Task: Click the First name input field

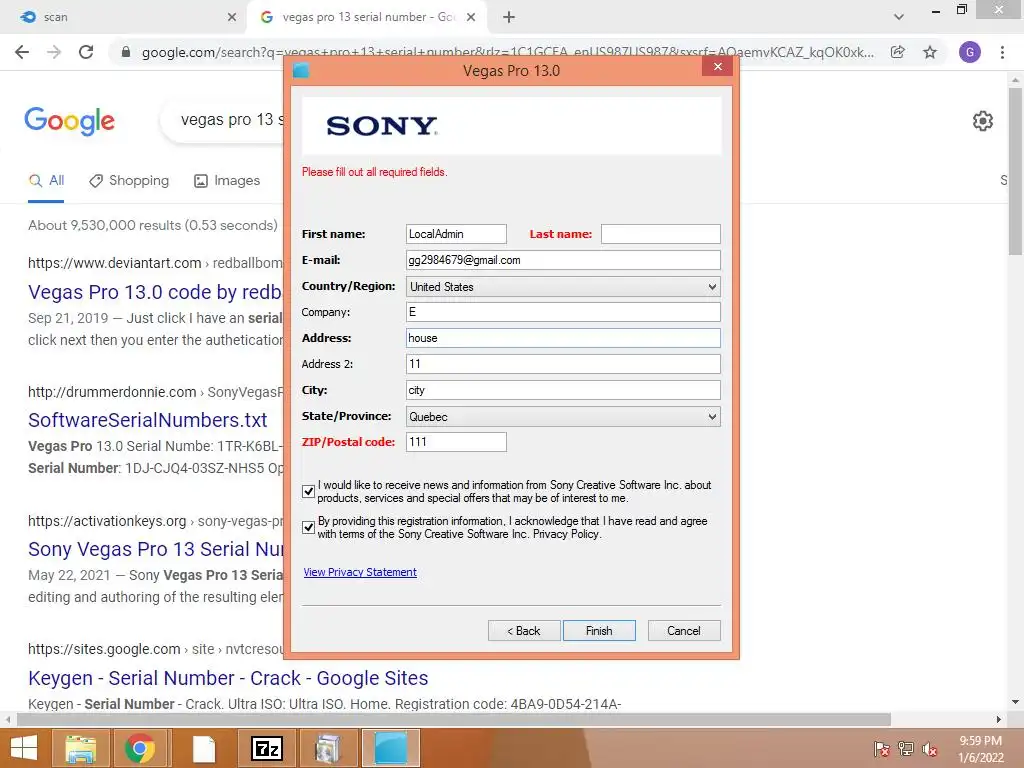Action: (456, 234)
